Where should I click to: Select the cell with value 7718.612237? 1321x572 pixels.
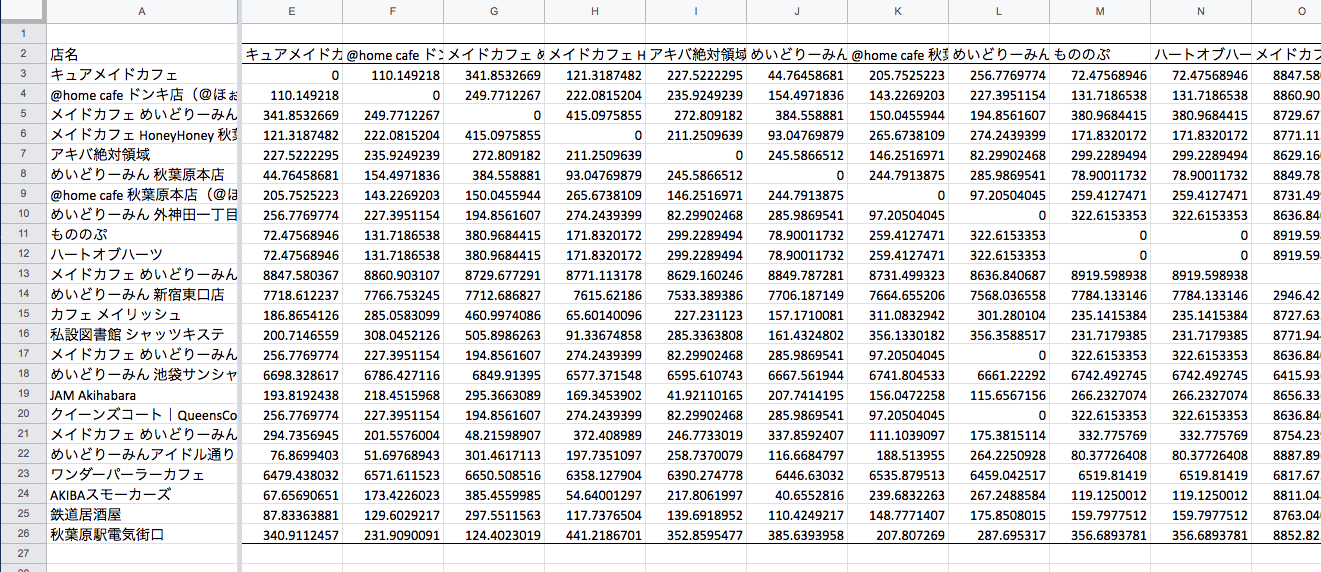pyautogui.click(x=291, y=294)
